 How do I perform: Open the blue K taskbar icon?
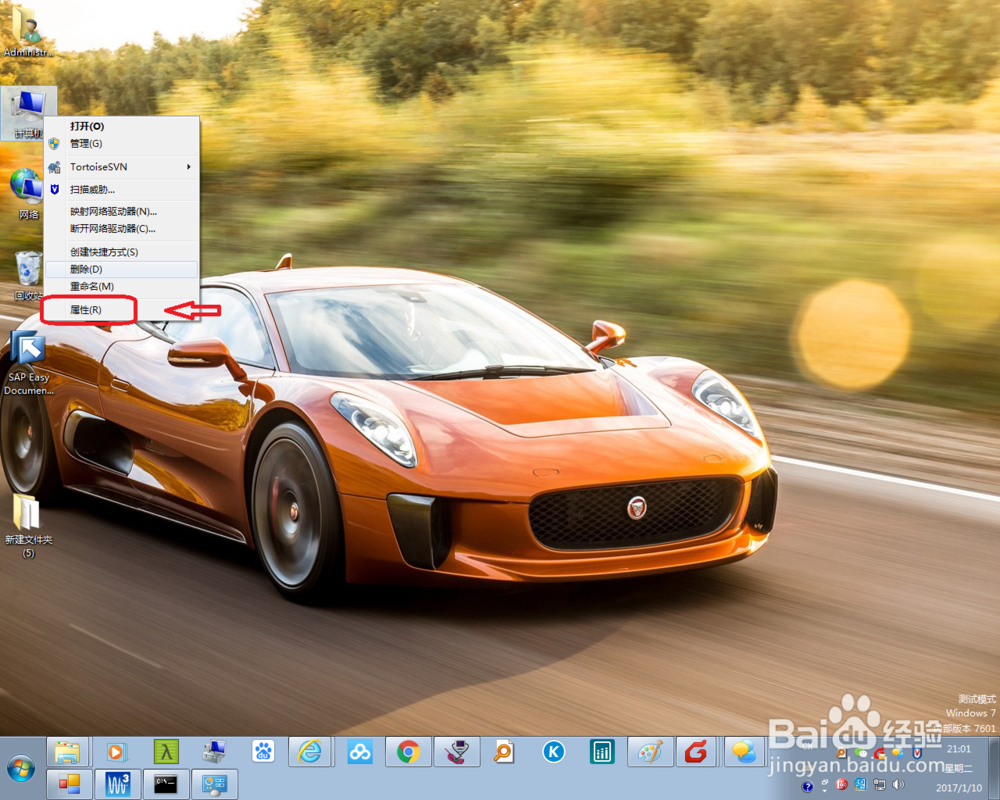(554, 752)
